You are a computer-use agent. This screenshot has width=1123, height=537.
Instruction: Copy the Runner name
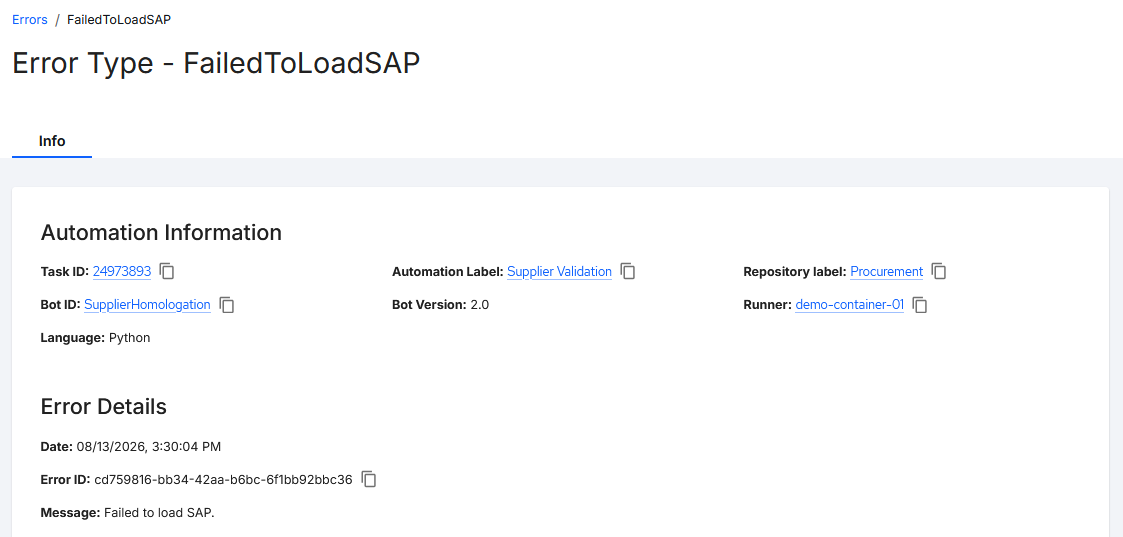point(920,304)
